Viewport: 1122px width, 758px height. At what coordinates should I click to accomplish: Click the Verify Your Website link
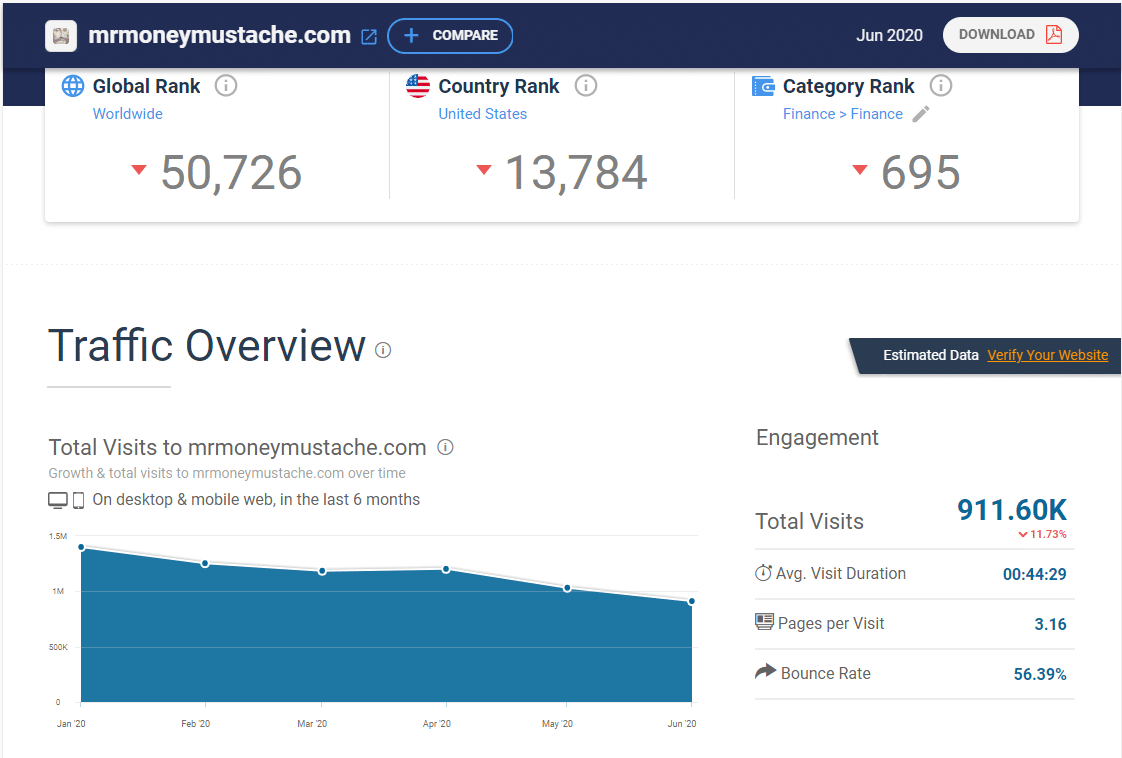coord(1048,355)
